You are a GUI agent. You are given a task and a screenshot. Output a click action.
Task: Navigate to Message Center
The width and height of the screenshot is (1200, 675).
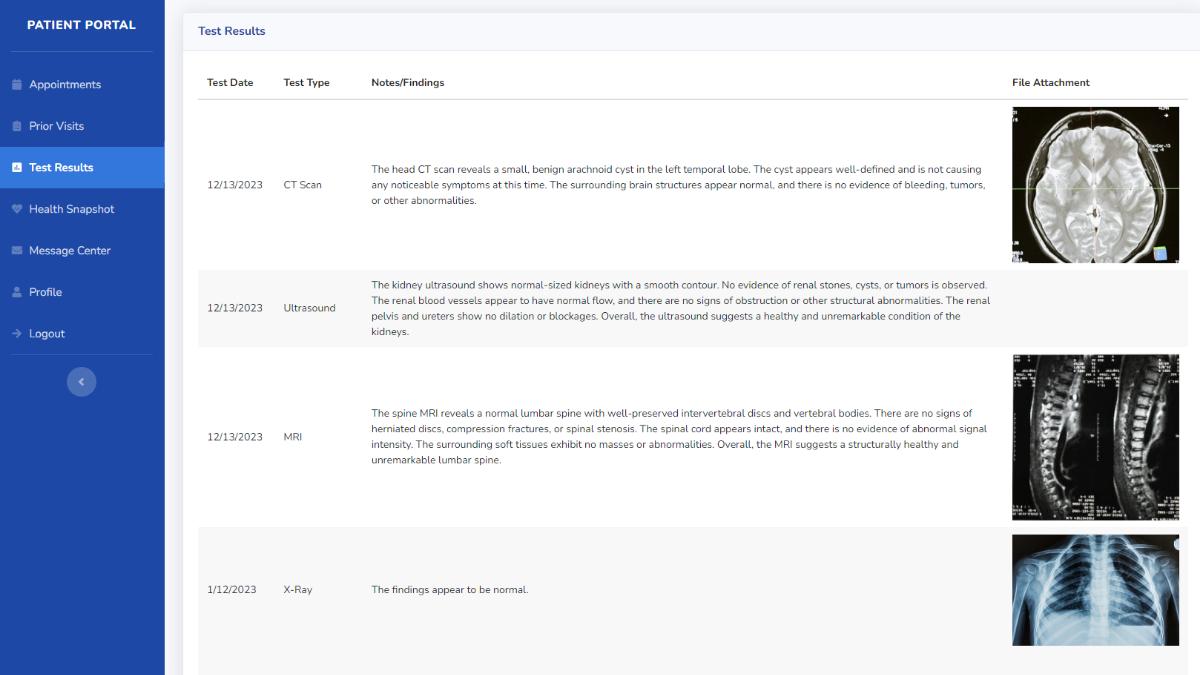pyautogui.click(x=69, y=250)
